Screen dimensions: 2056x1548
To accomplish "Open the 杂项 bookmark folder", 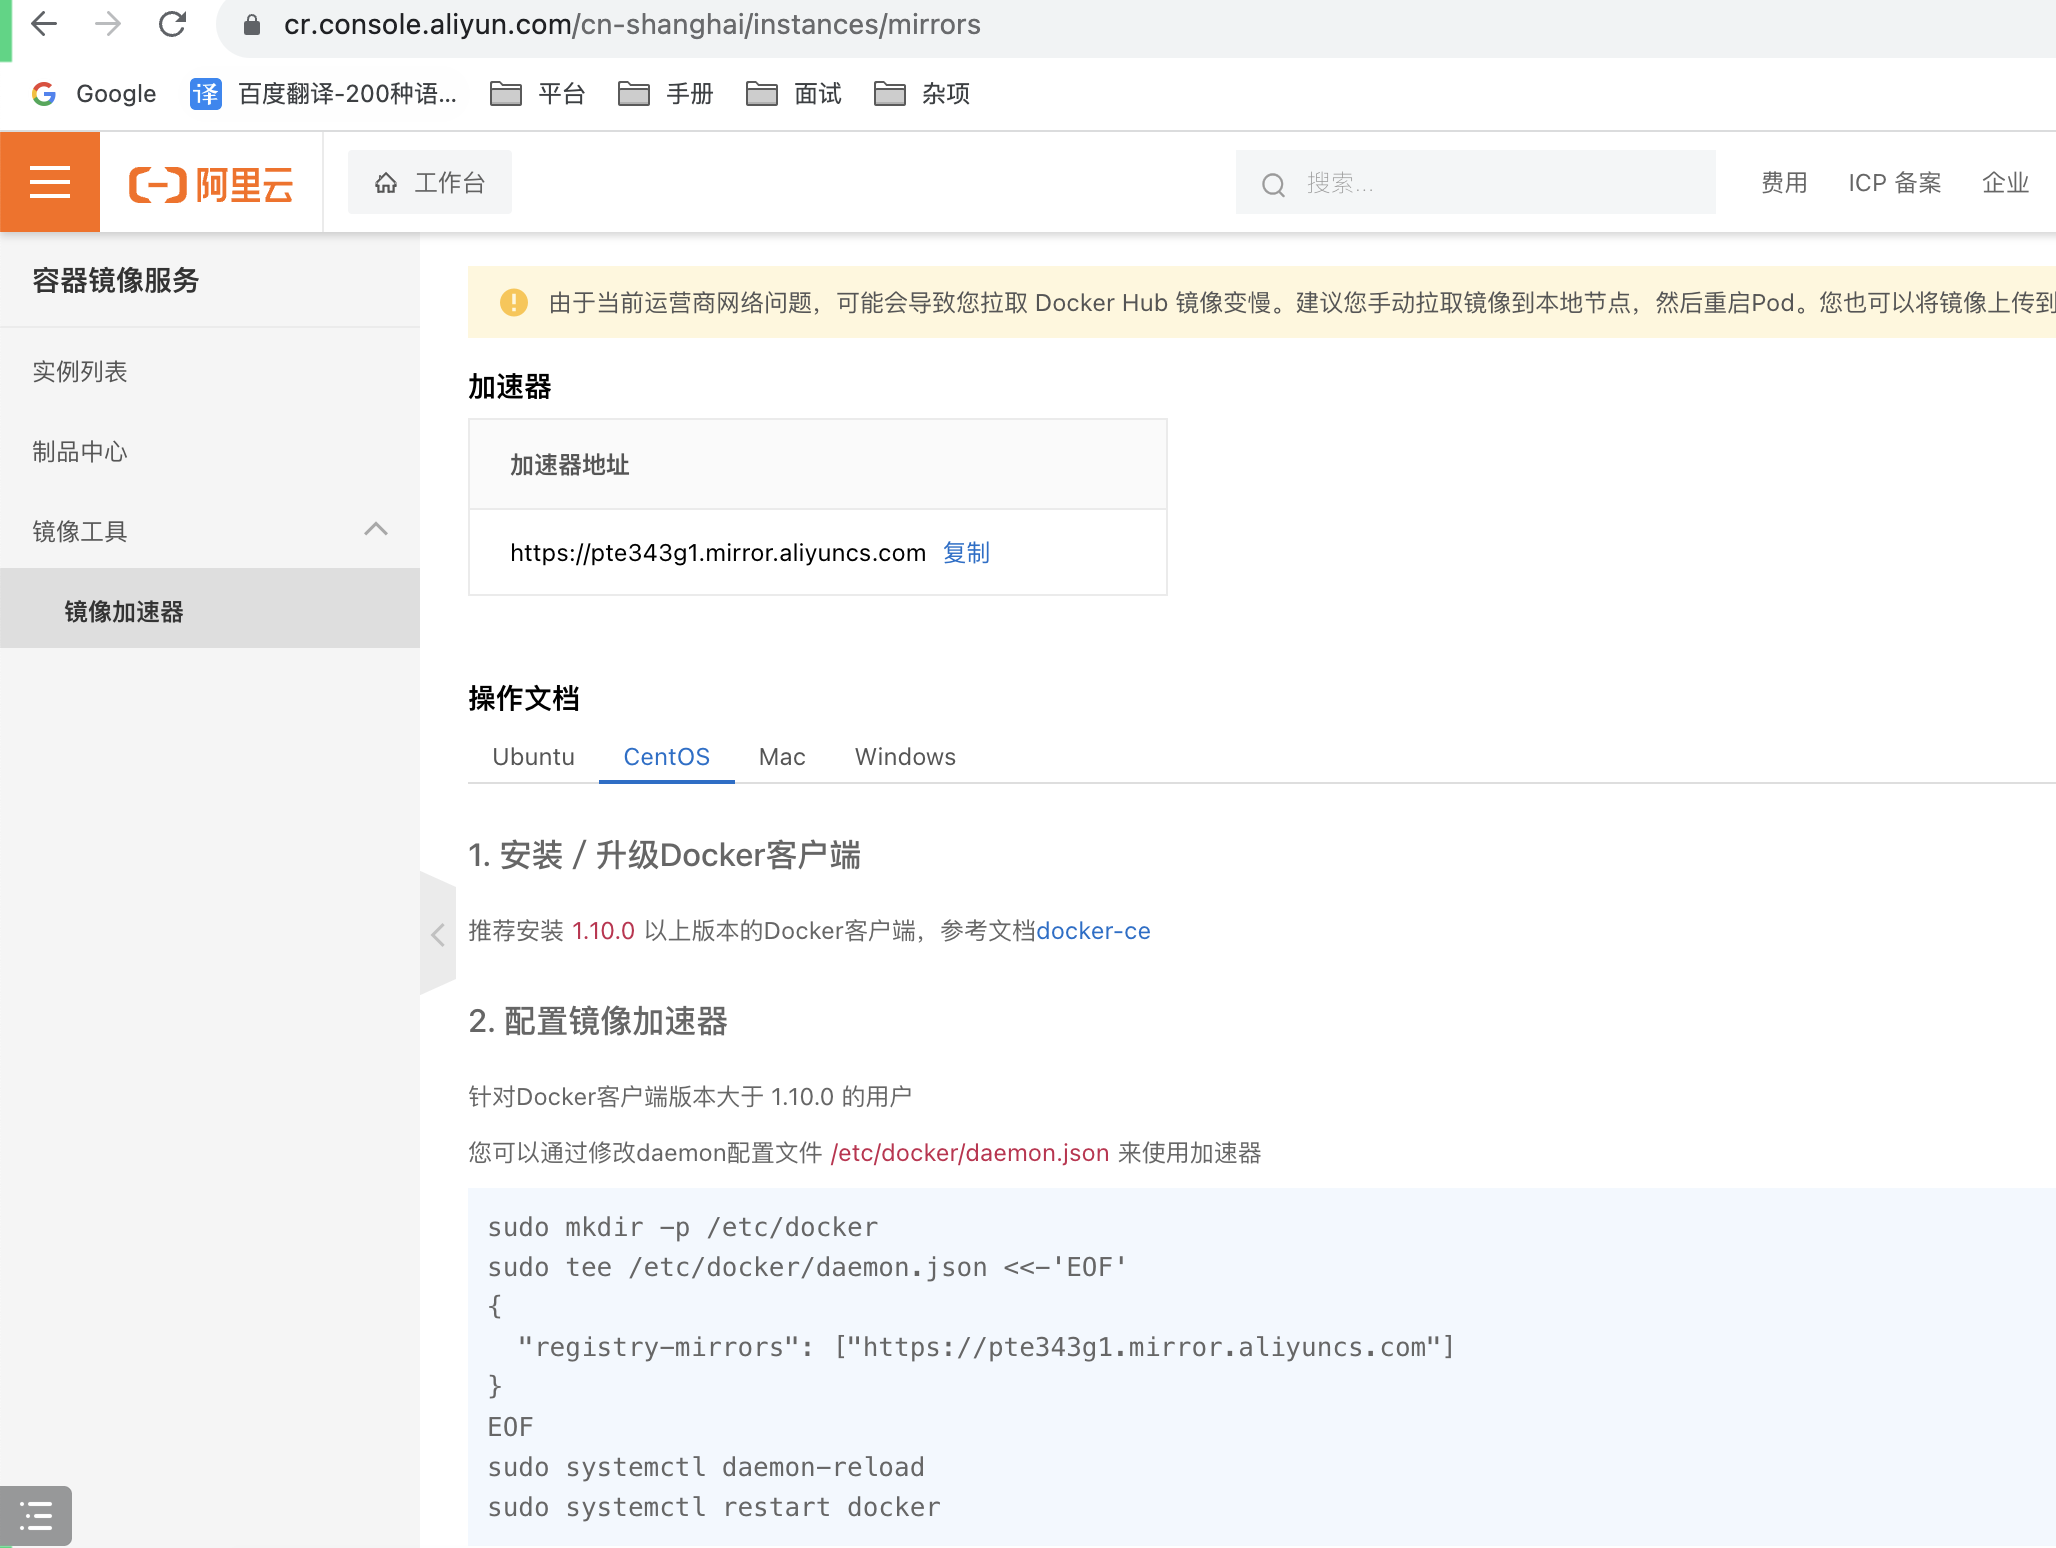I will click(921, 94).
